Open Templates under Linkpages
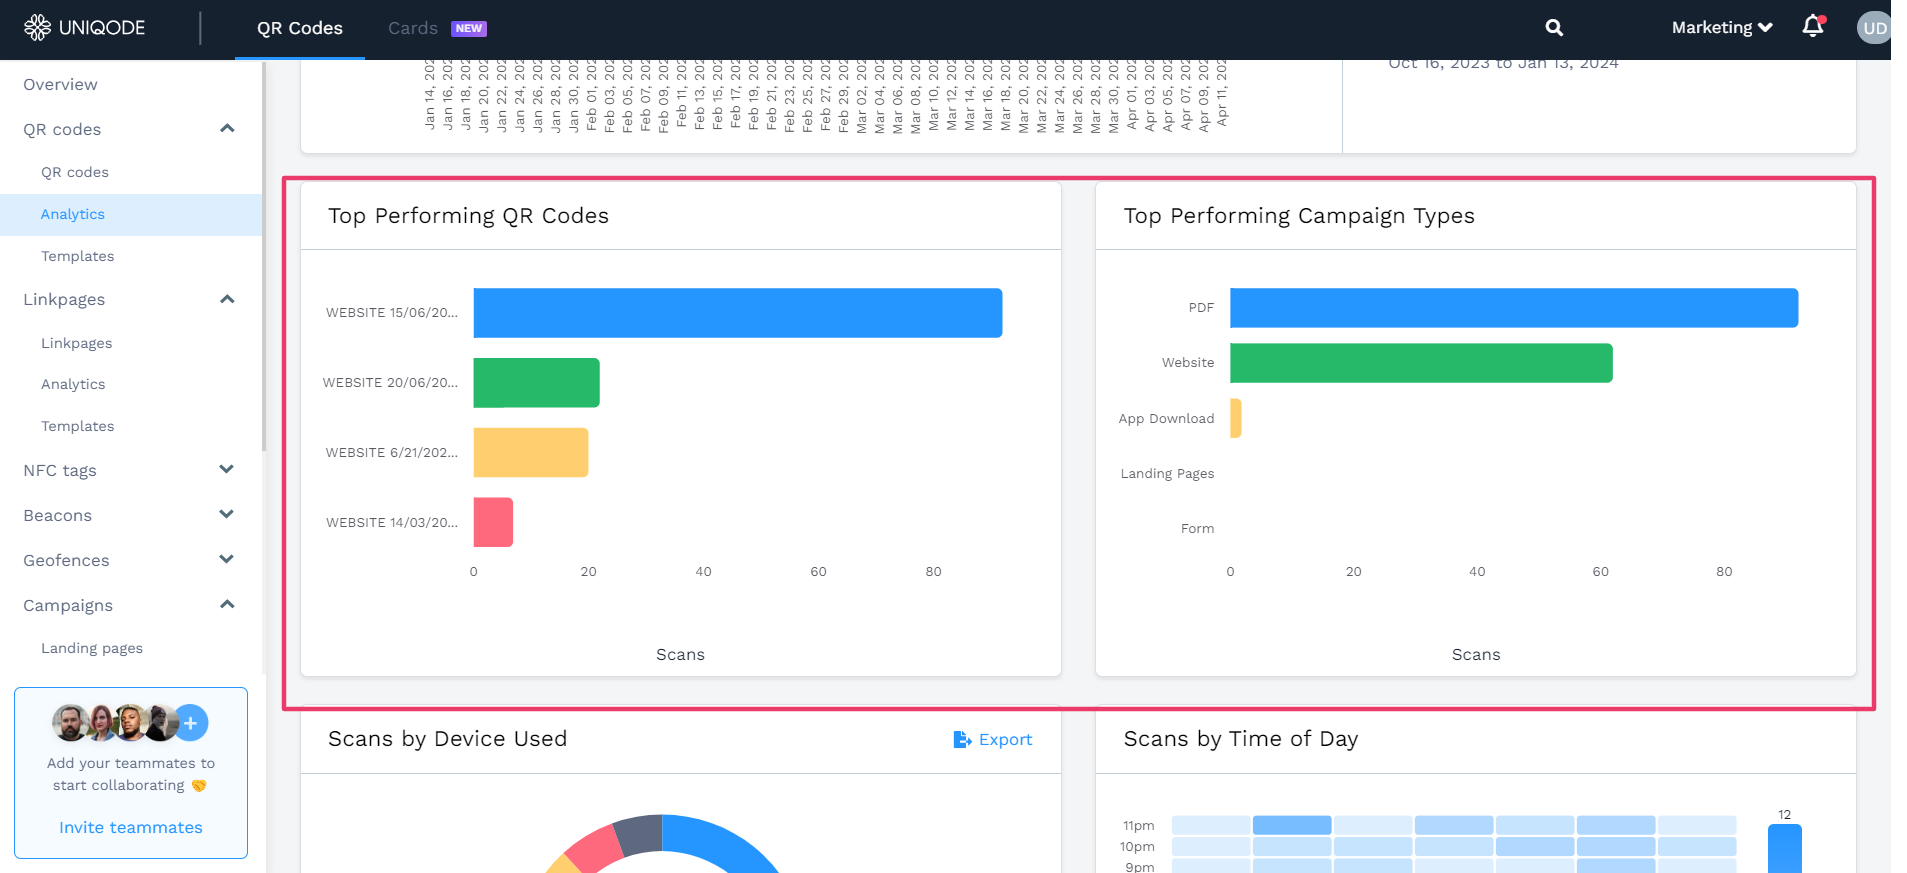The image size is (1907, 873). (78, 426)
